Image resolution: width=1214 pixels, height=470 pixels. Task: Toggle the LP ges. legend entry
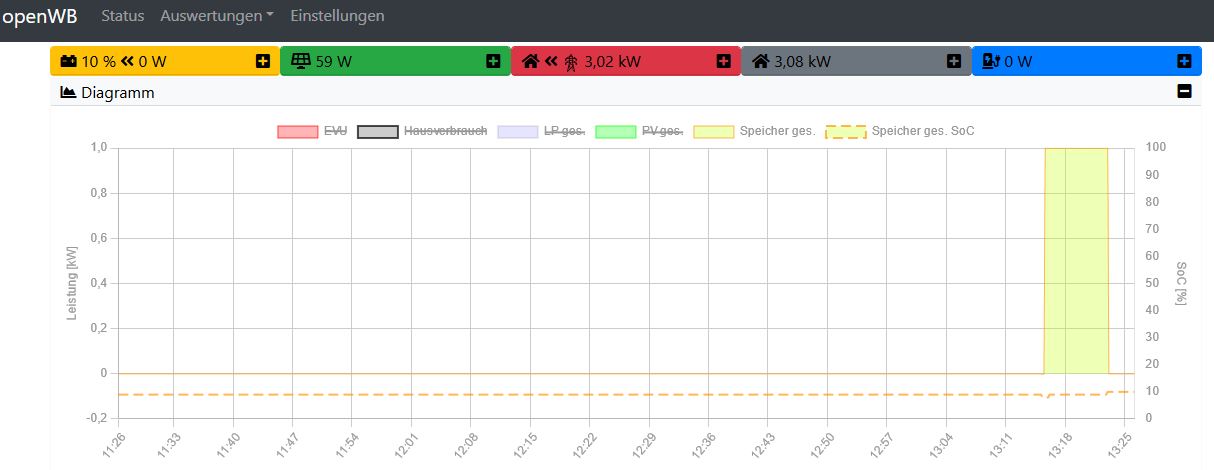coord(564,131)
